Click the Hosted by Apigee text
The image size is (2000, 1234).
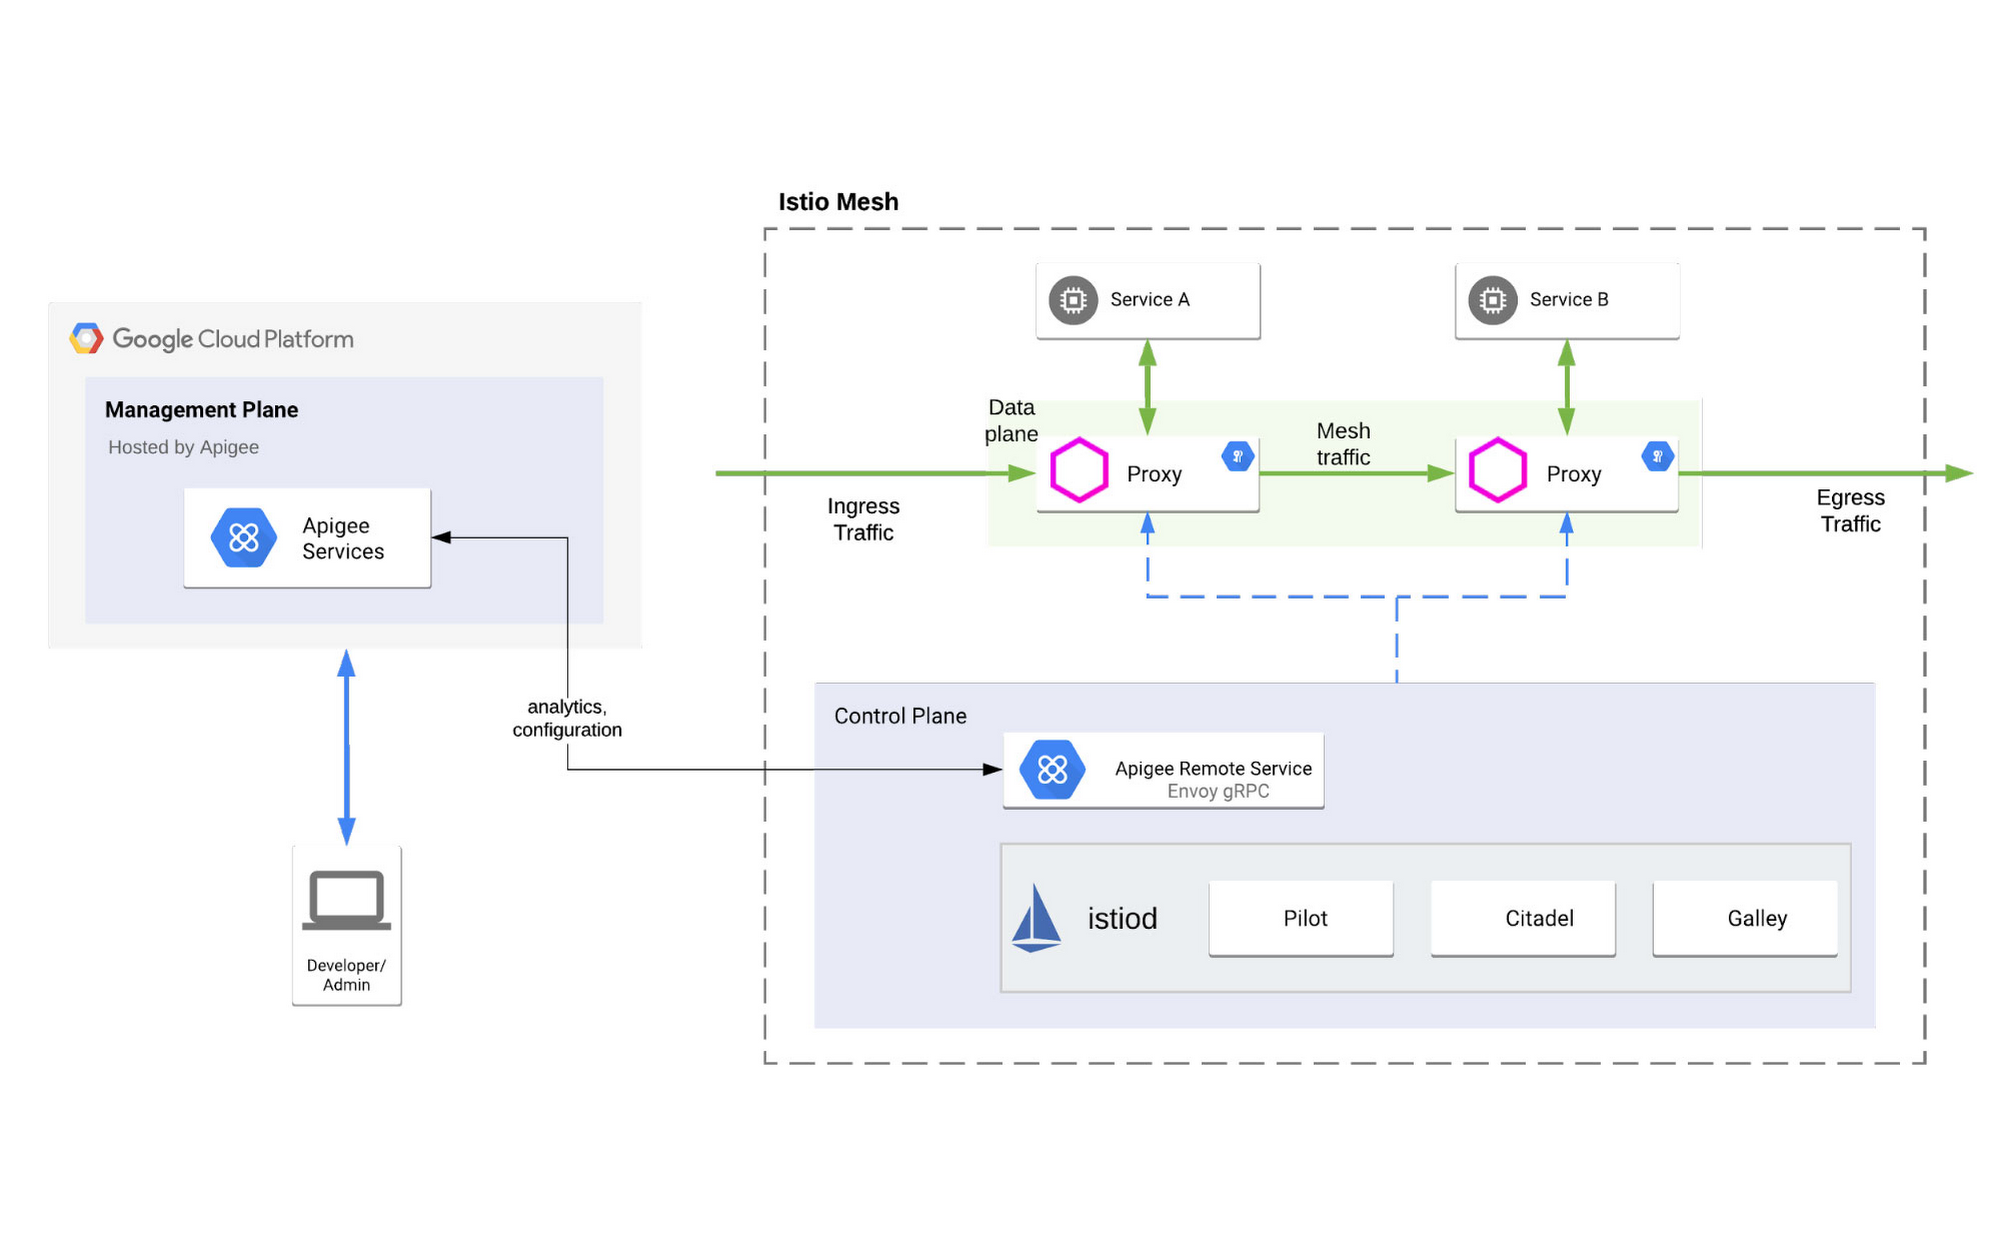pos(183,447)
